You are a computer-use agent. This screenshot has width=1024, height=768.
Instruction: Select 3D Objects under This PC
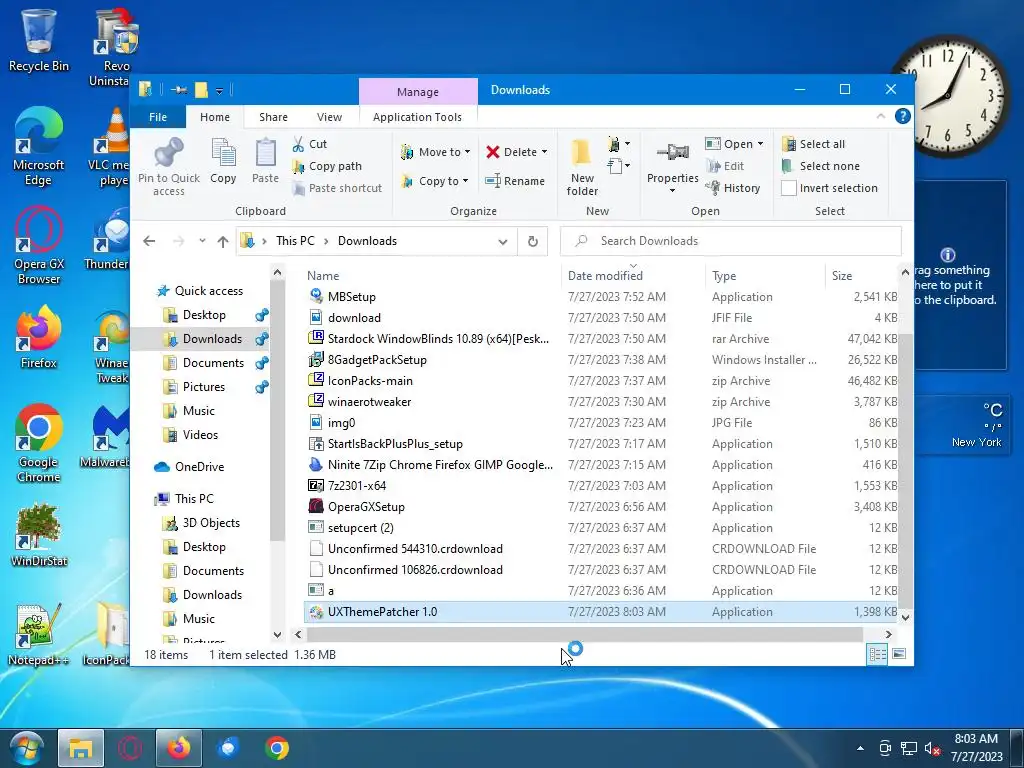point(211,523)
